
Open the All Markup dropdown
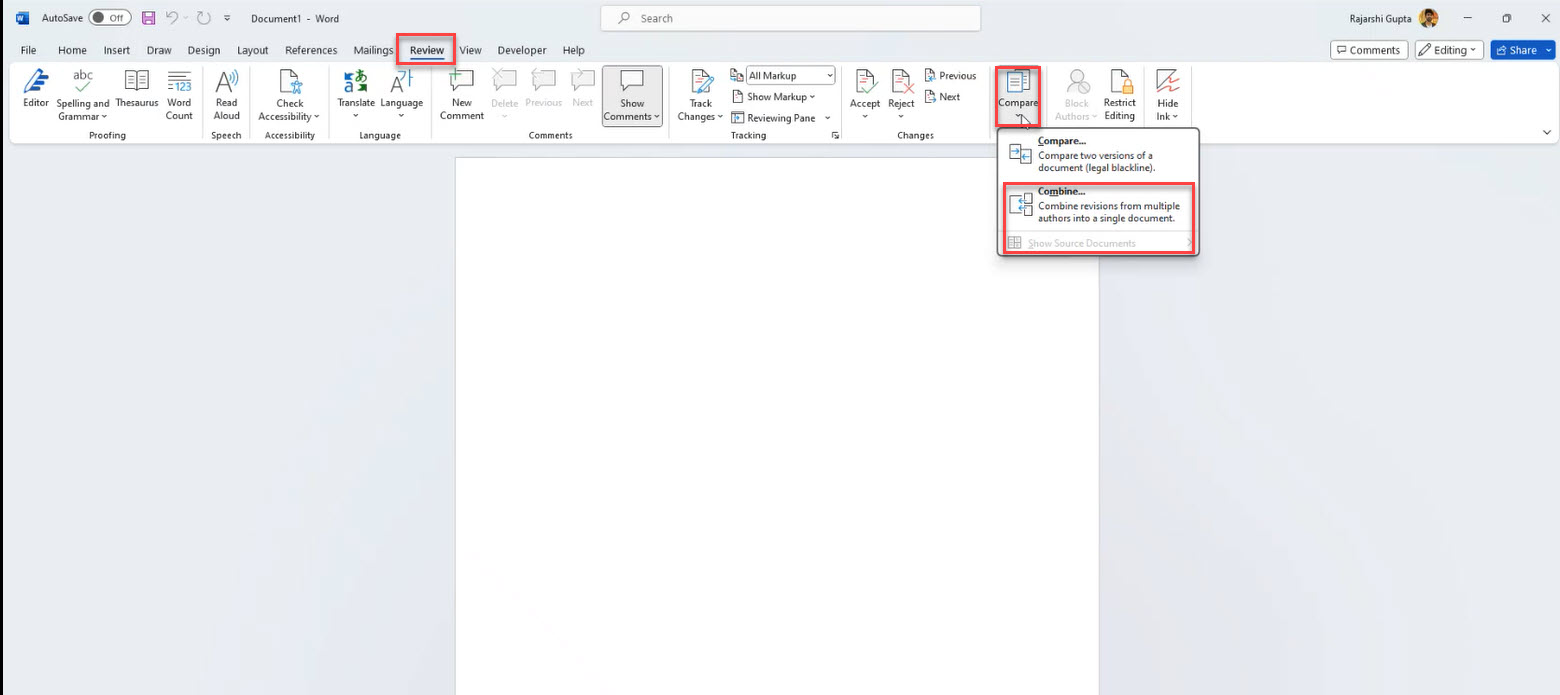click(x=790, y=76)
